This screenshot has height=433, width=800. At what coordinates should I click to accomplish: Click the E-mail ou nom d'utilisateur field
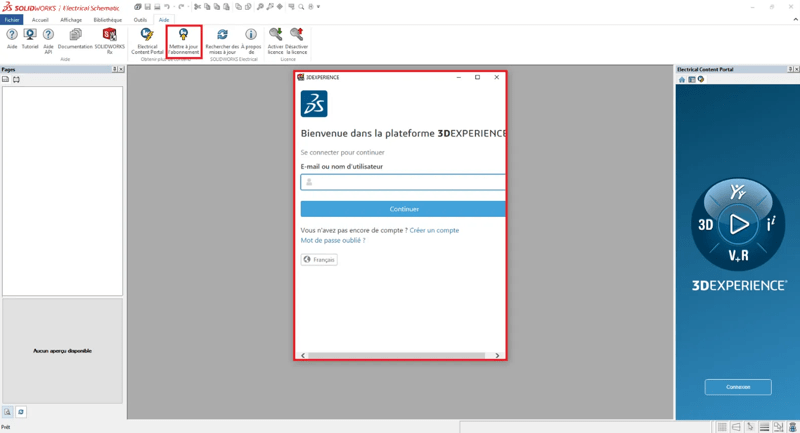405,182
